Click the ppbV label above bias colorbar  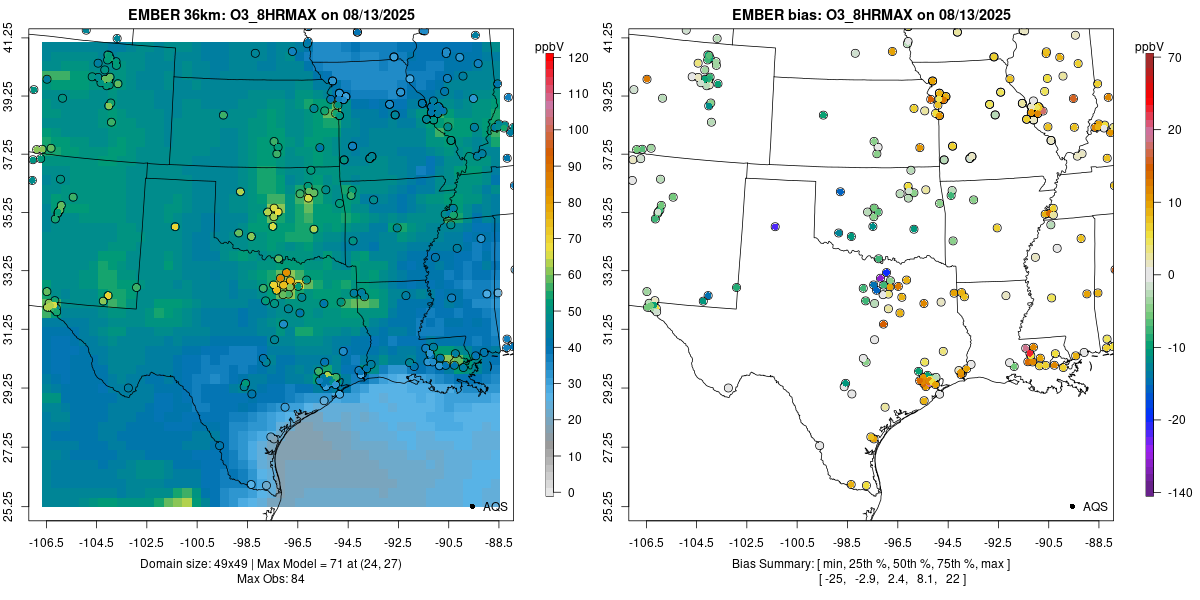pyautogui.click(x=1150, y=46)
